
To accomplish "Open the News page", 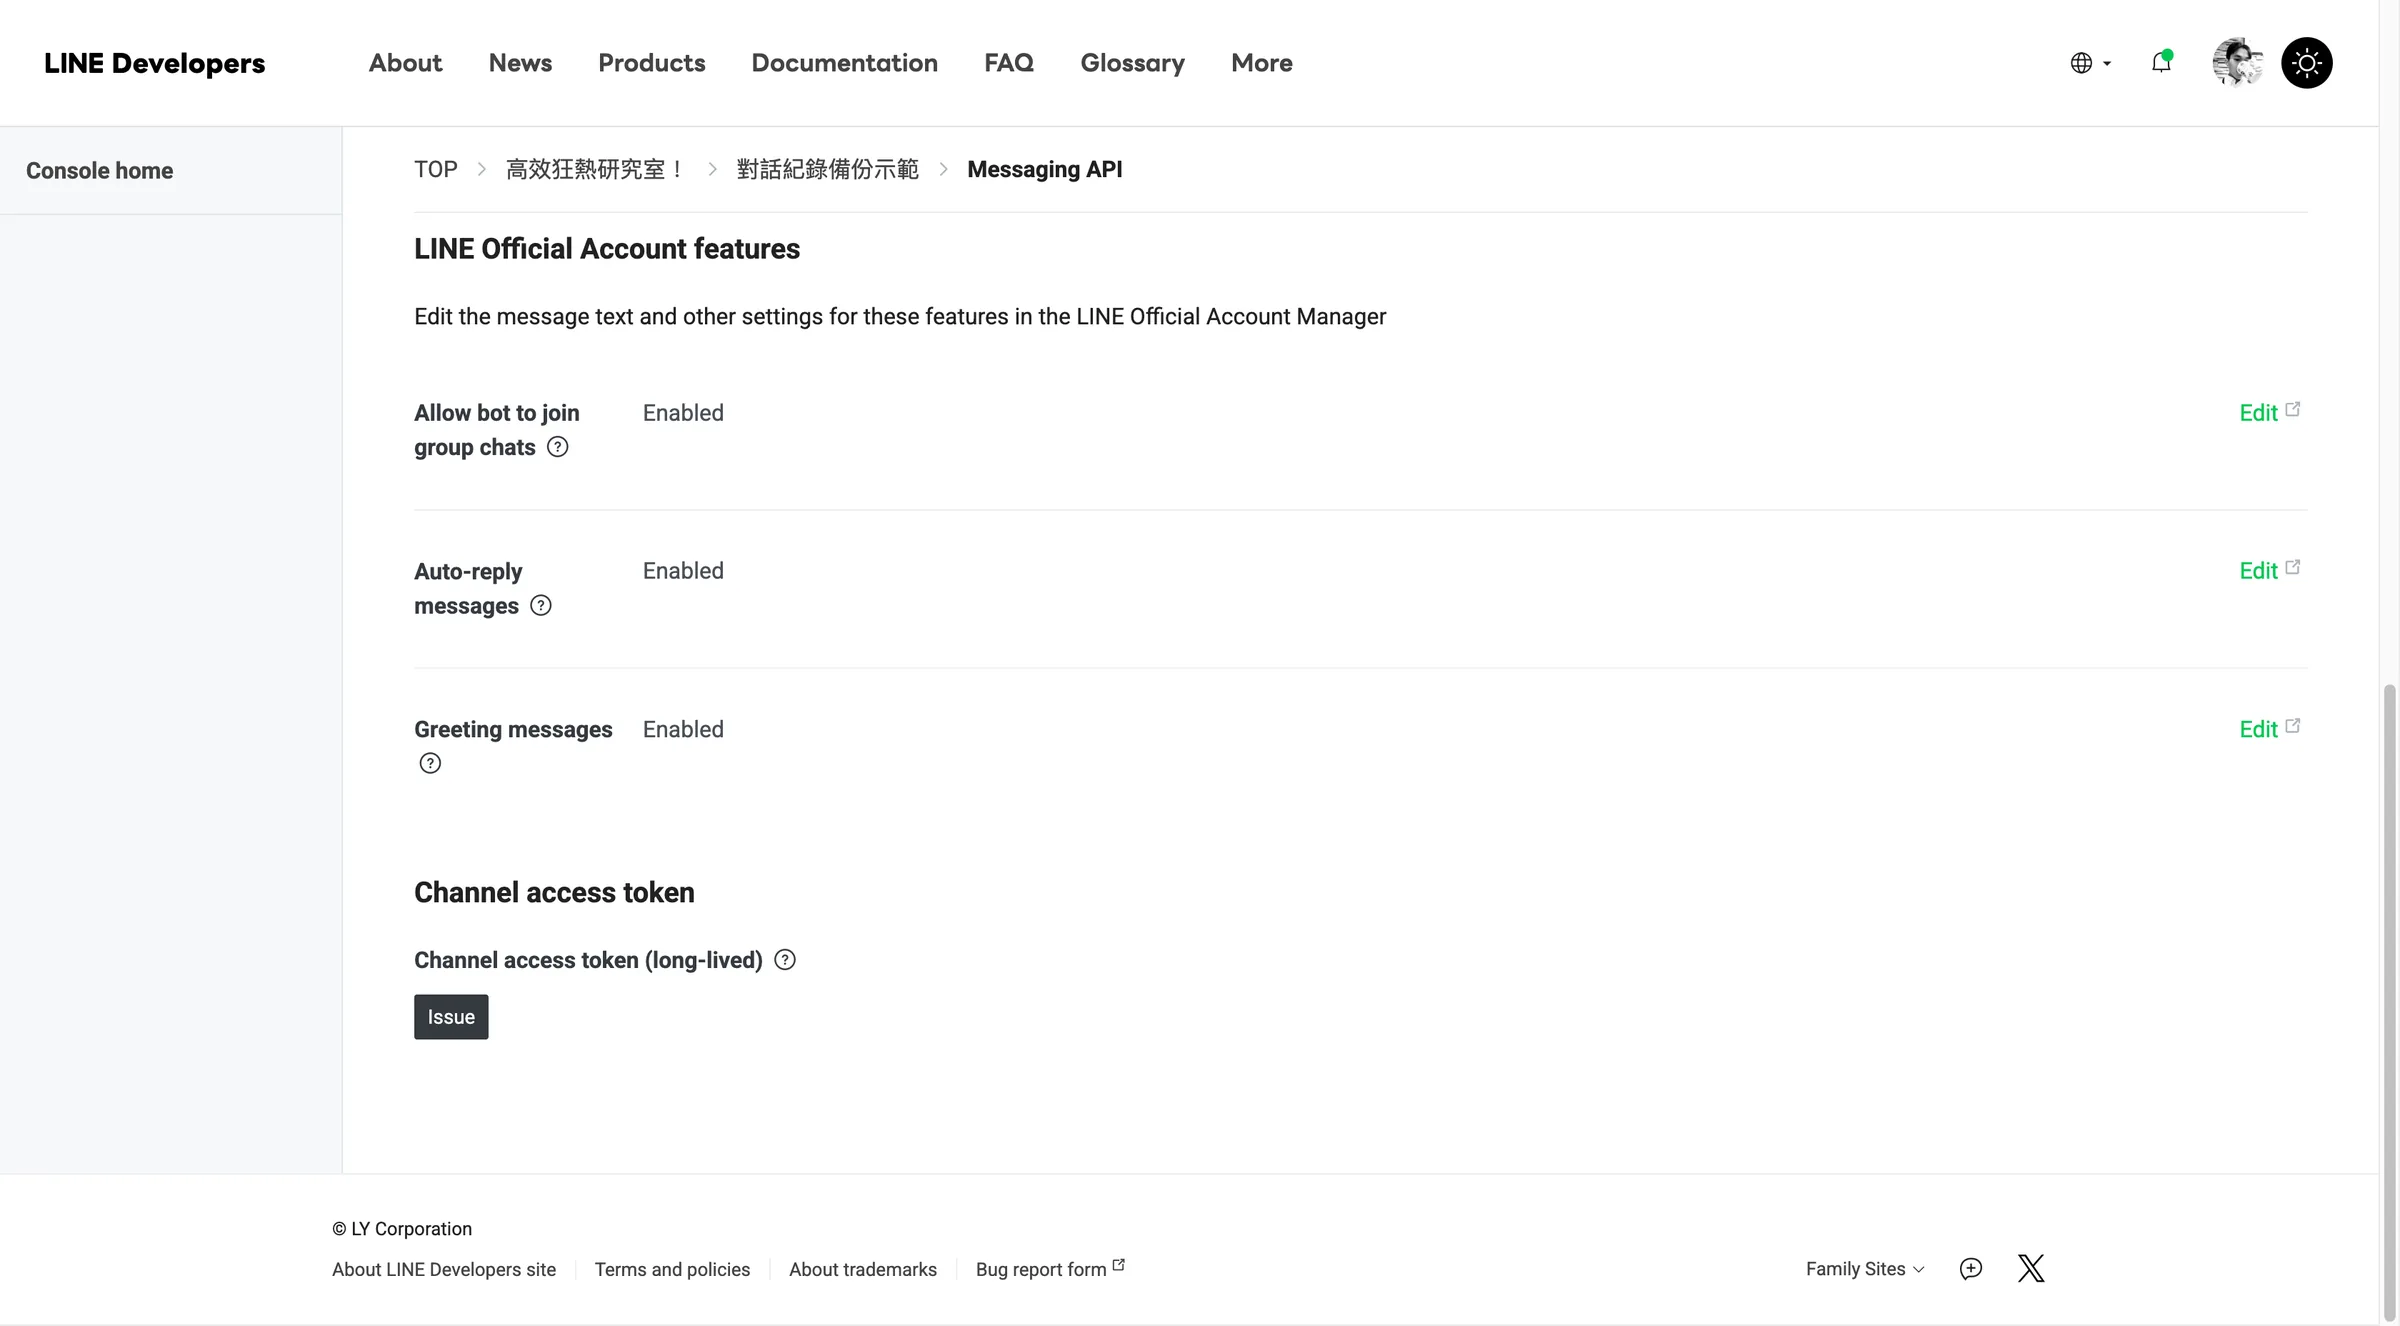I will pyautogui.click(x=520, y=63).
